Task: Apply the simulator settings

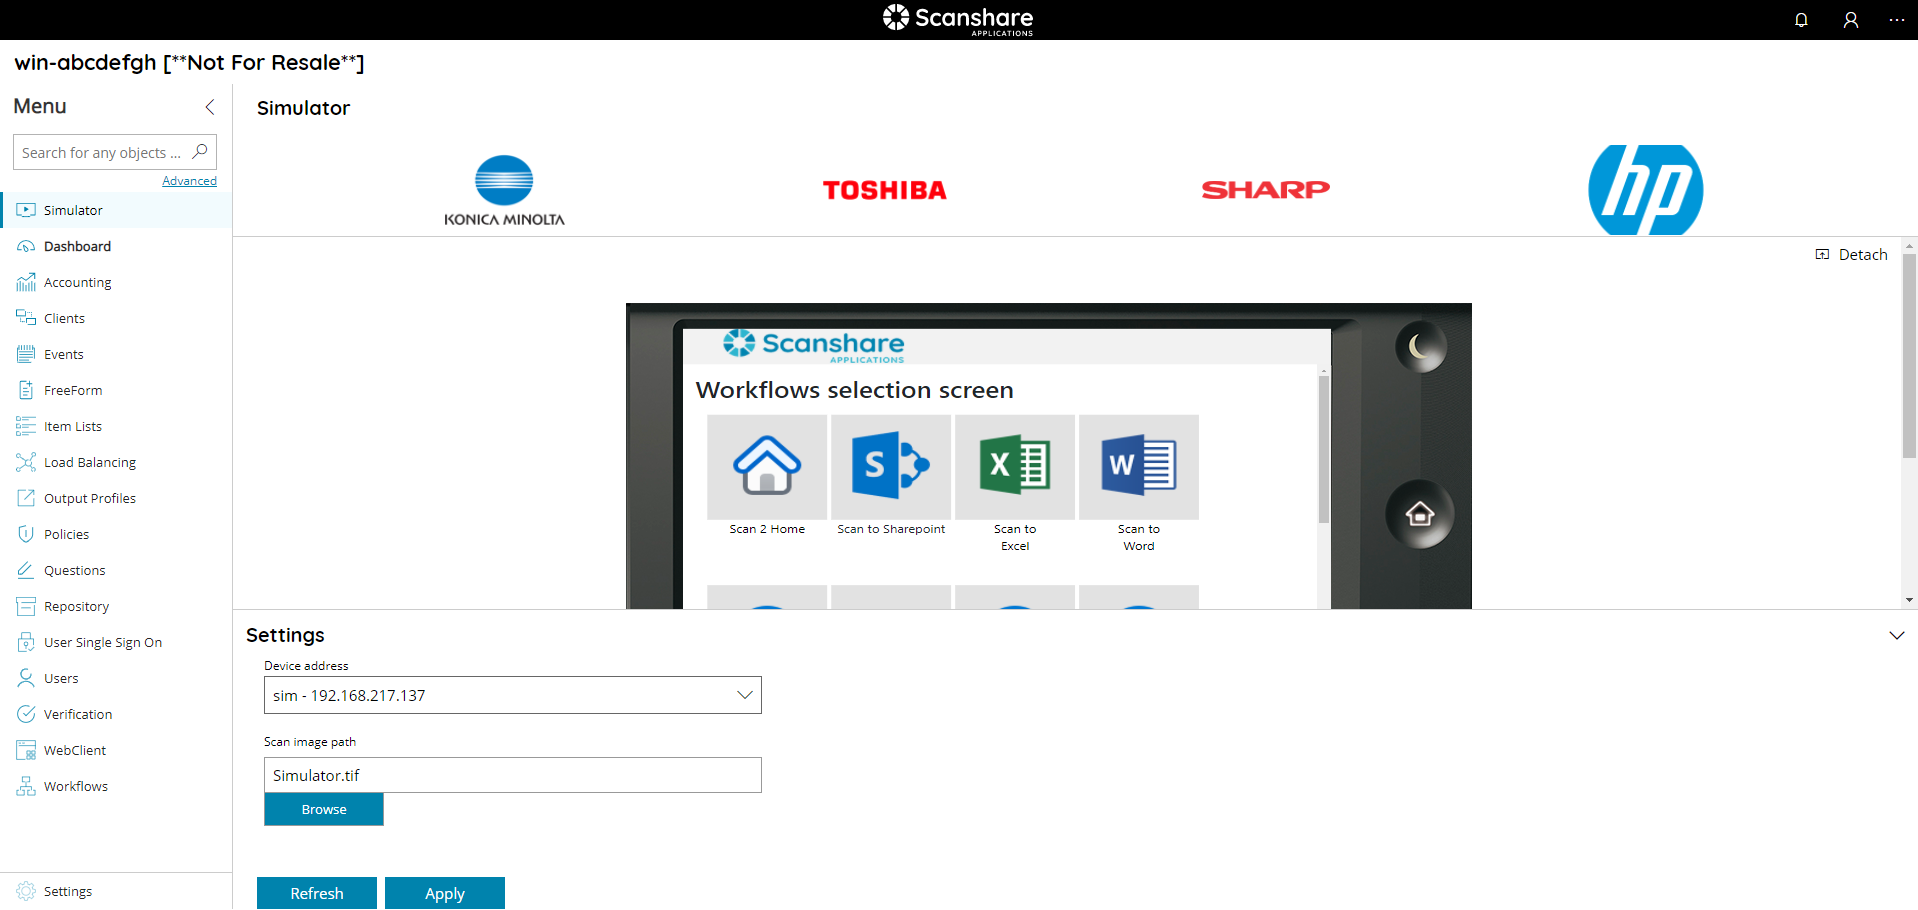Action: point(444,893)
